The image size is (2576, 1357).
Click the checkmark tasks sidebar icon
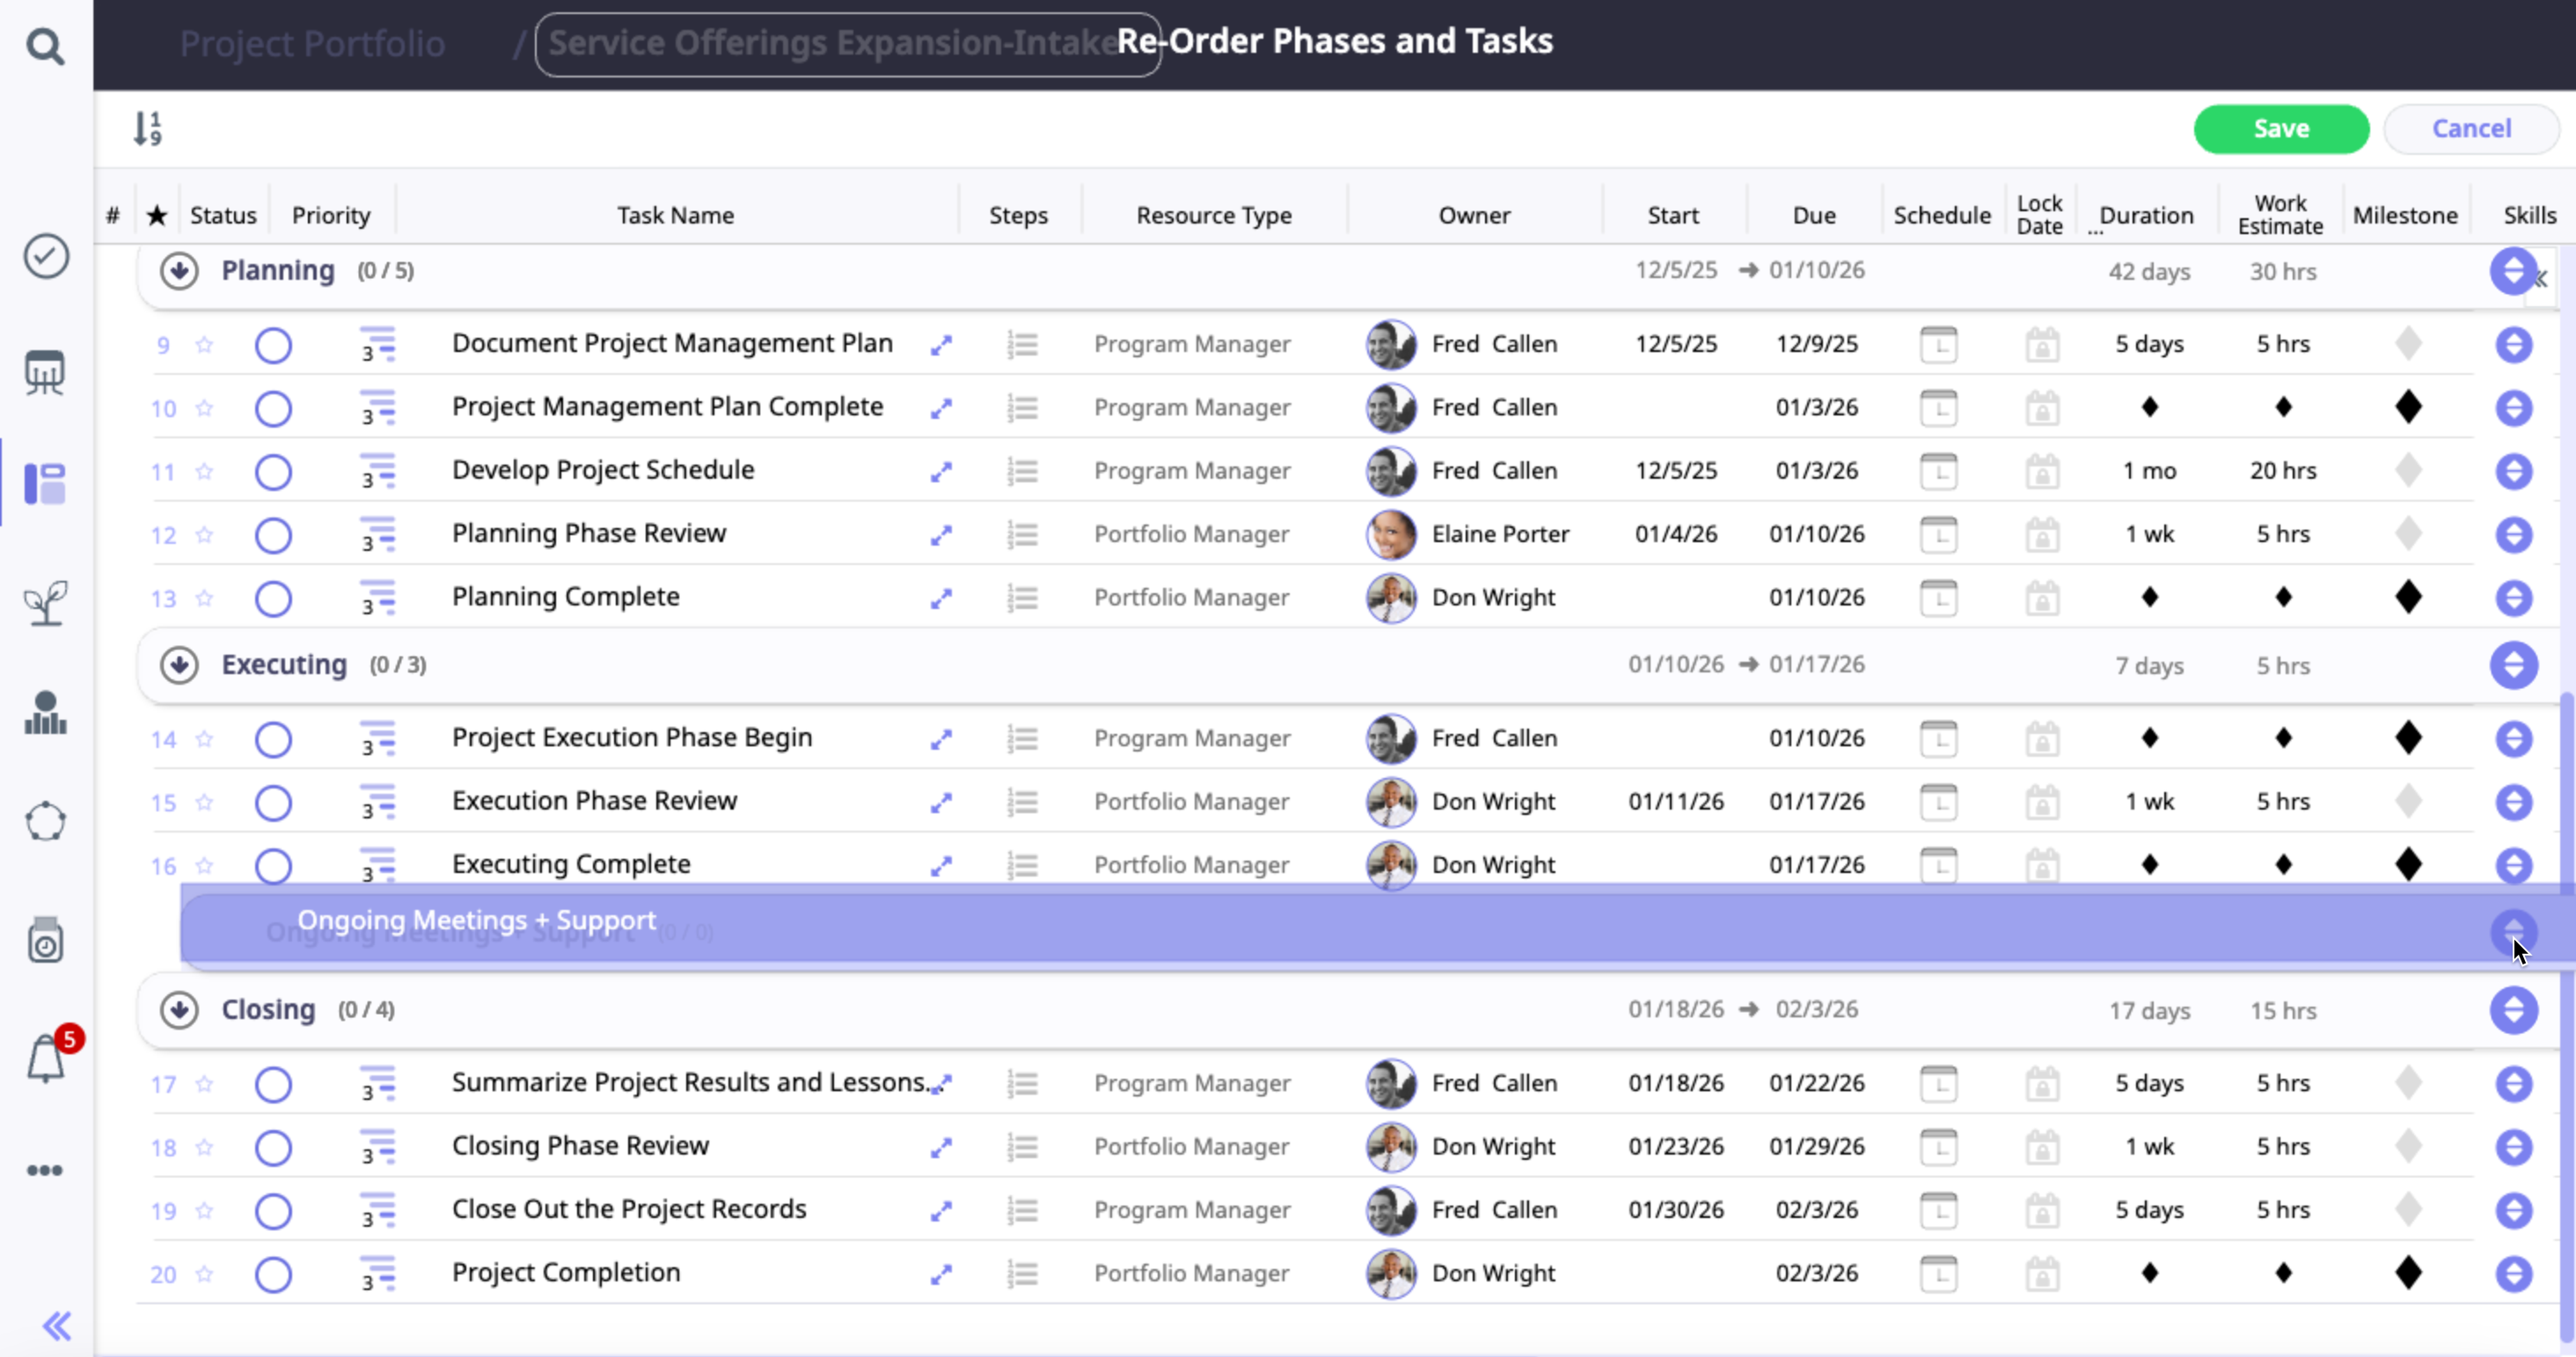(46, 256)
